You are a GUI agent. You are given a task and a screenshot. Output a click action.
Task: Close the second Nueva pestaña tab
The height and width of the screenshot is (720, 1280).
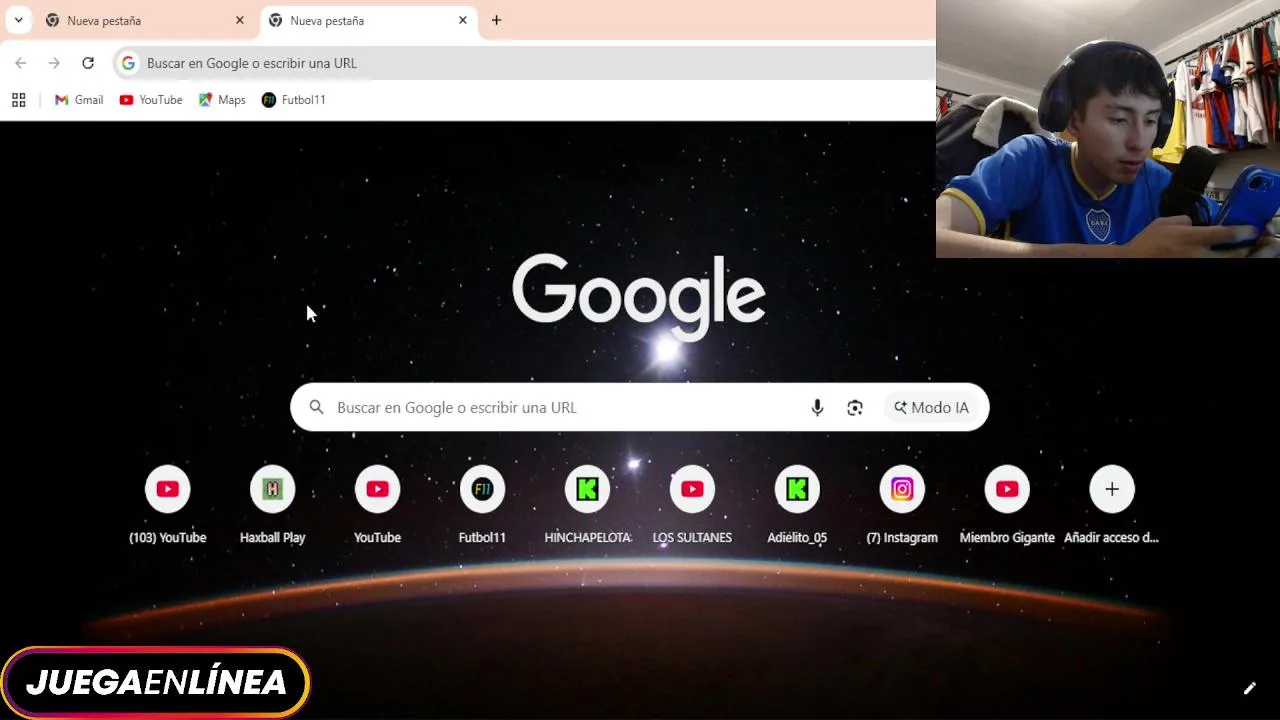tap(462, 20)
